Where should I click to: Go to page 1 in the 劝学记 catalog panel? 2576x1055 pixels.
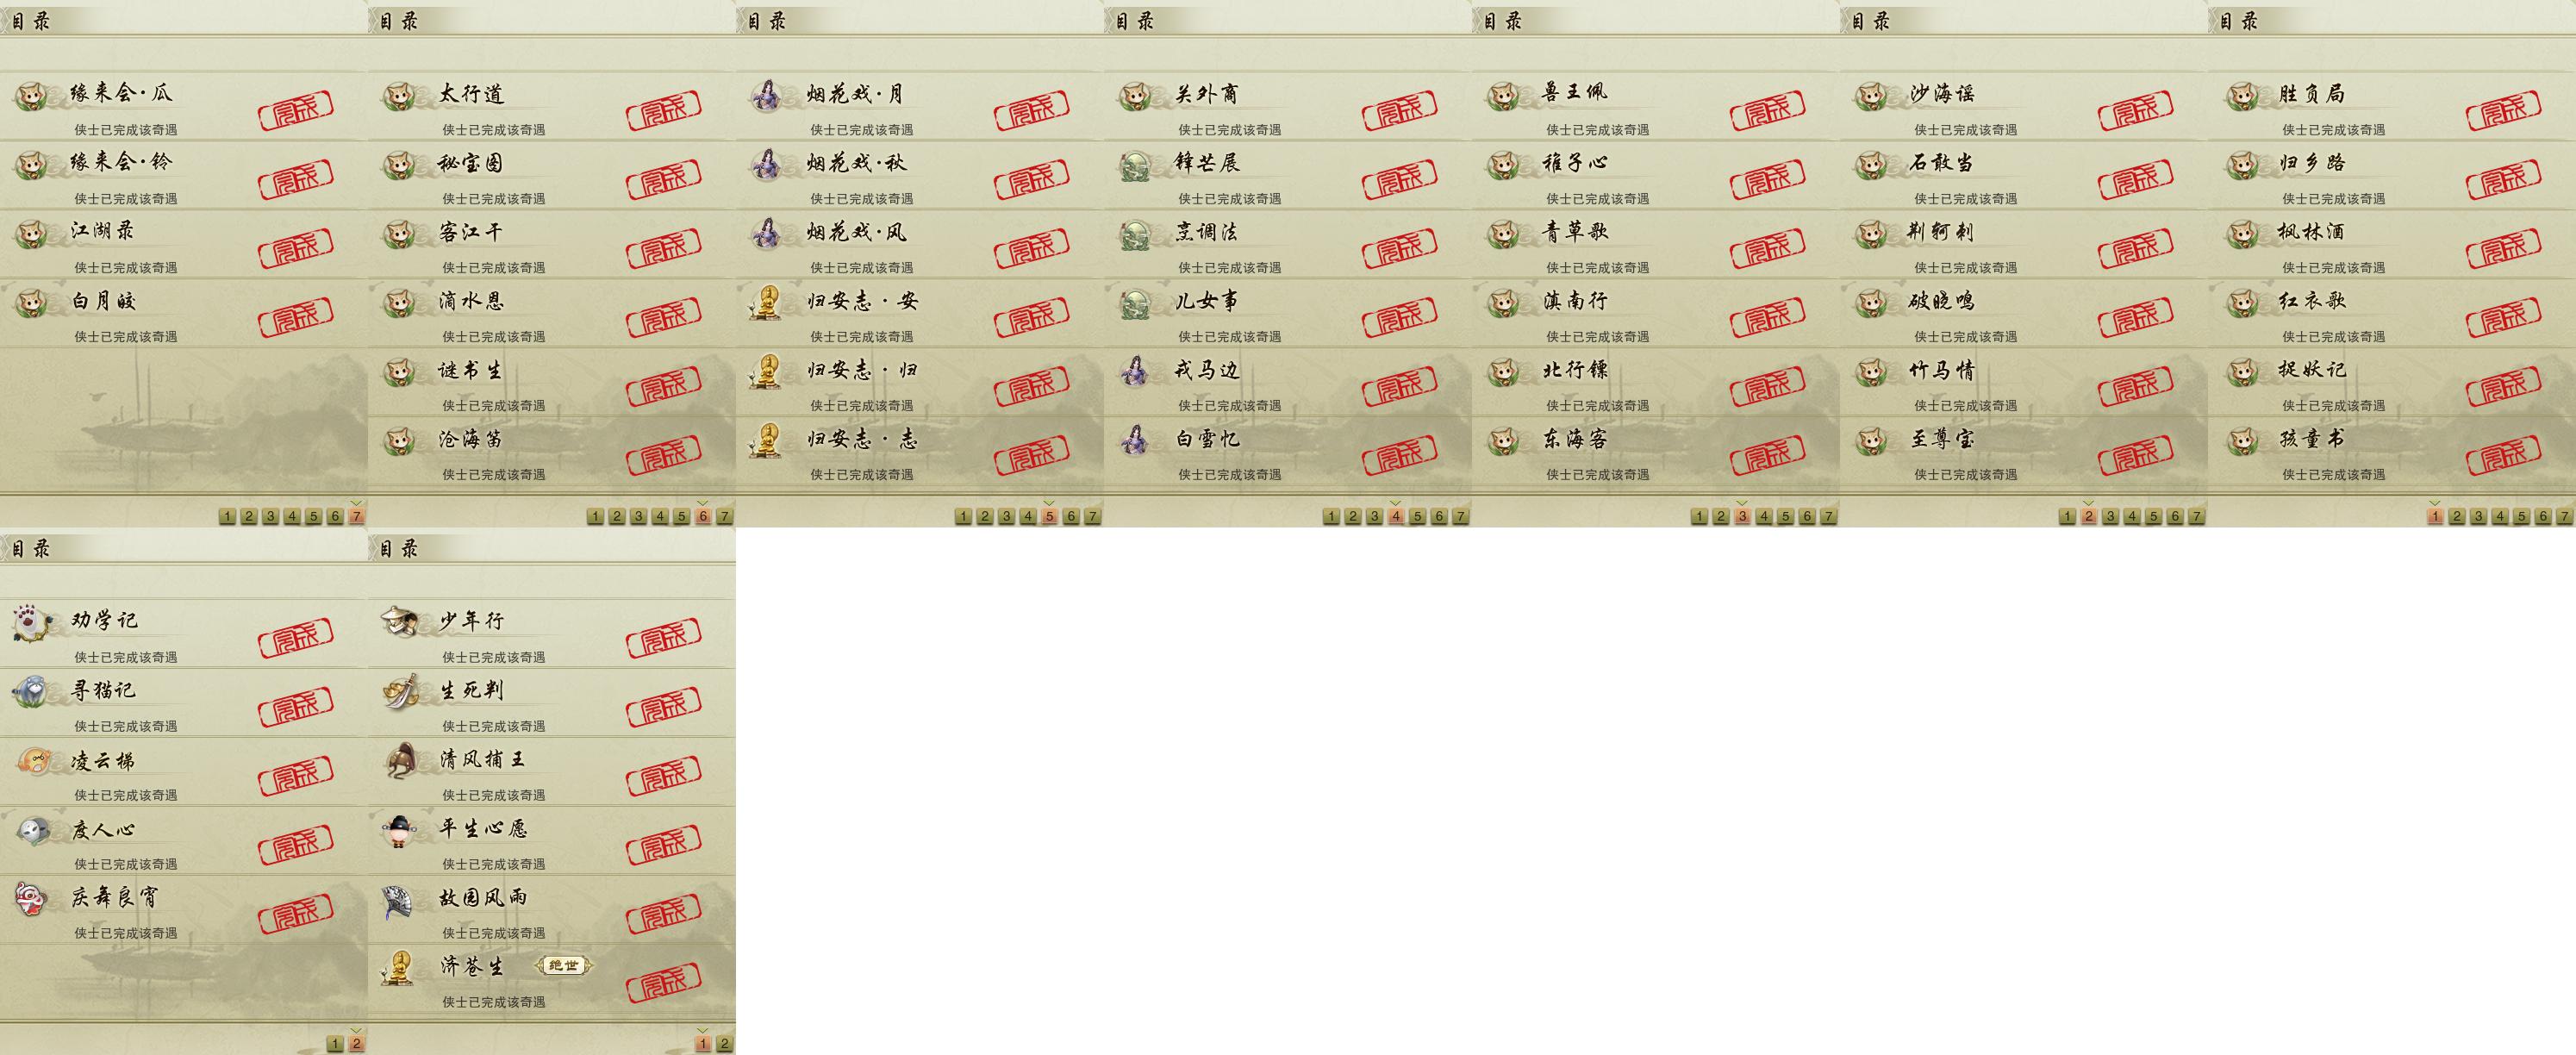point(335,1044)
